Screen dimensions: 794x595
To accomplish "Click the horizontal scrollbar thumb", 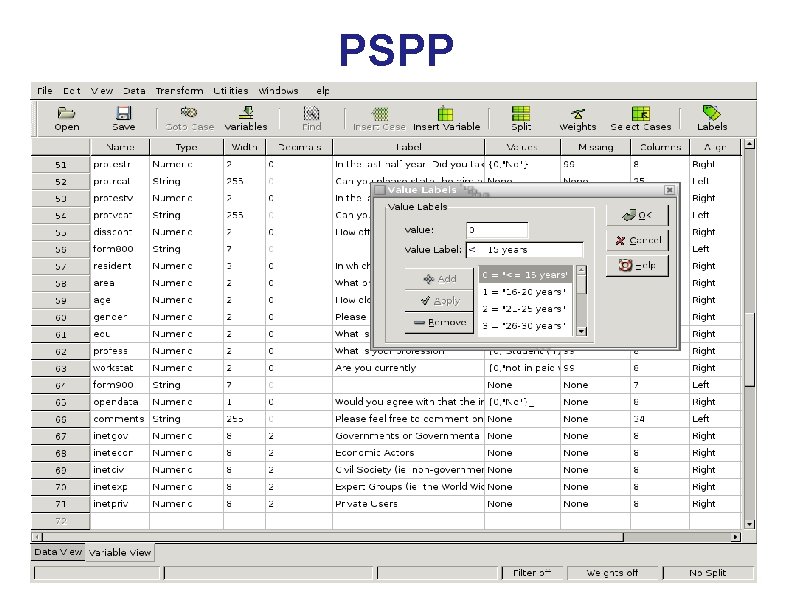I will point(333,537).
